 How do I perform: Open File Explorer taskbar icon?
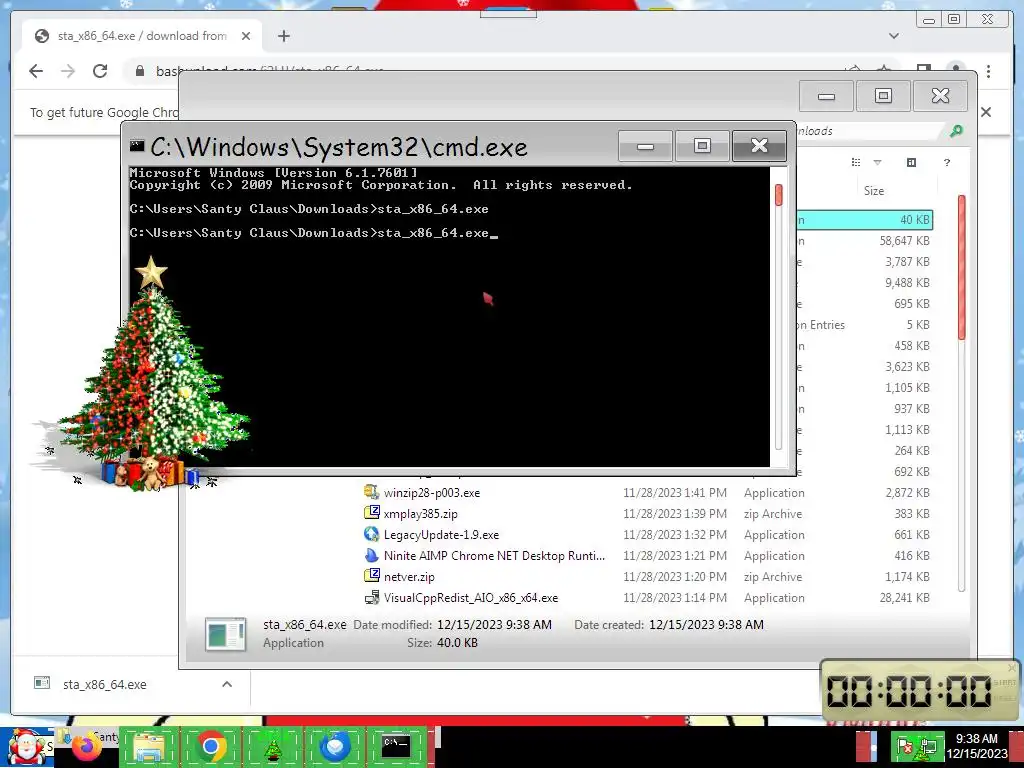point(148,747)
